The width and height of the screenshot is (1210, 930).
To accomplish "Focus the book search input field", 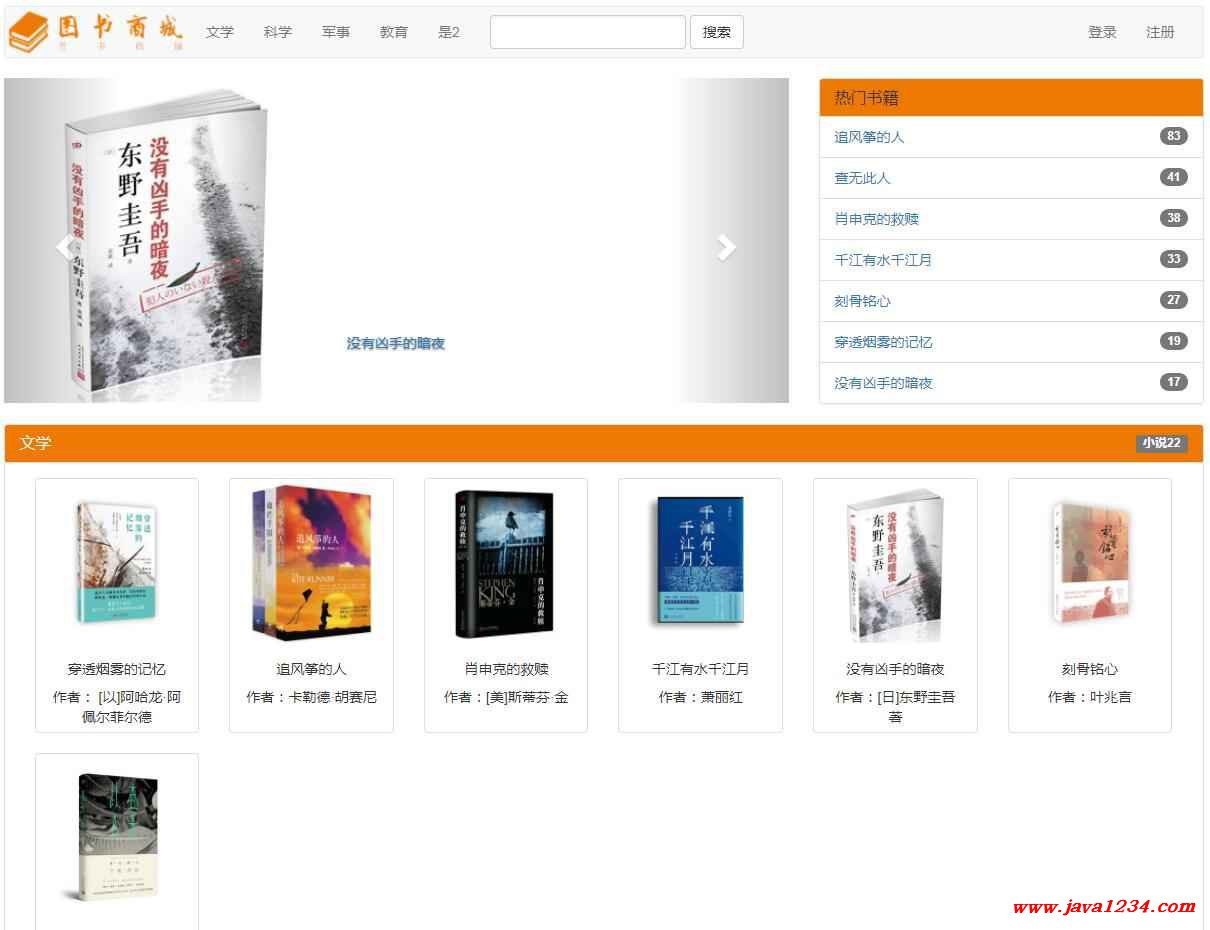I will tap(588, 32).
